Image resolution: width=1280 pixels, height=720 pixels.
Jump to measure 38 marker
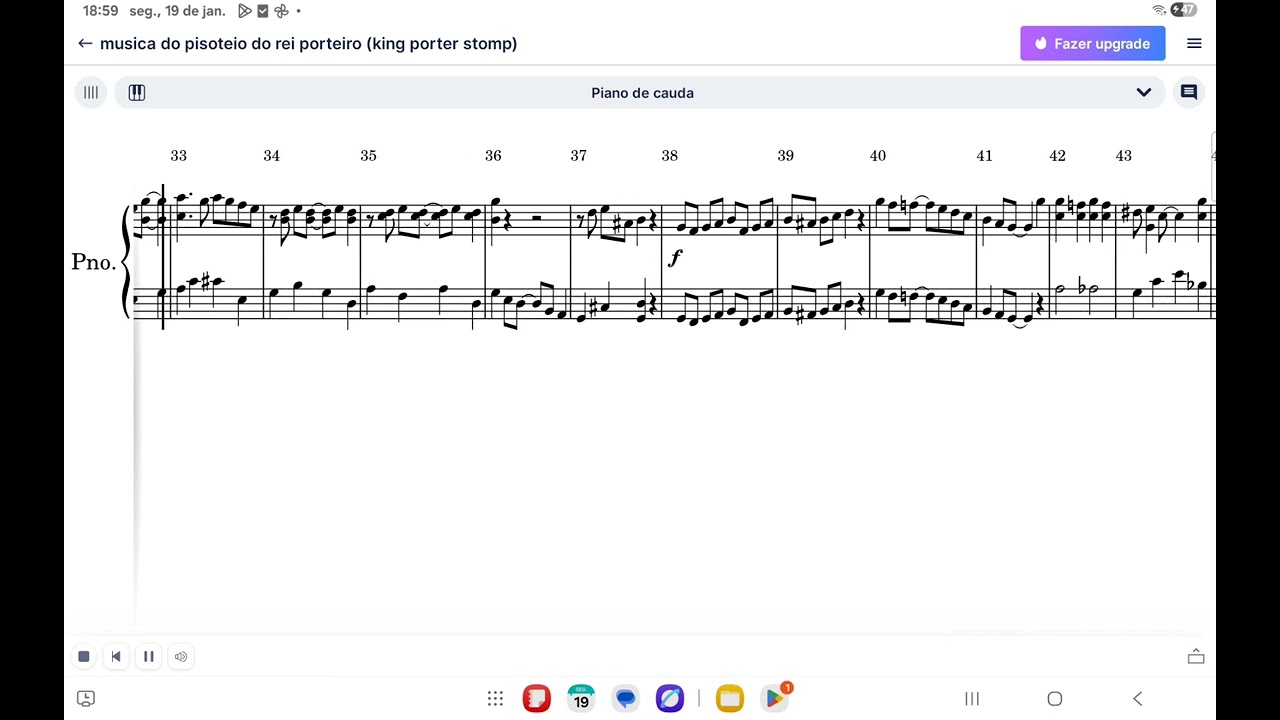click(670, 156)
